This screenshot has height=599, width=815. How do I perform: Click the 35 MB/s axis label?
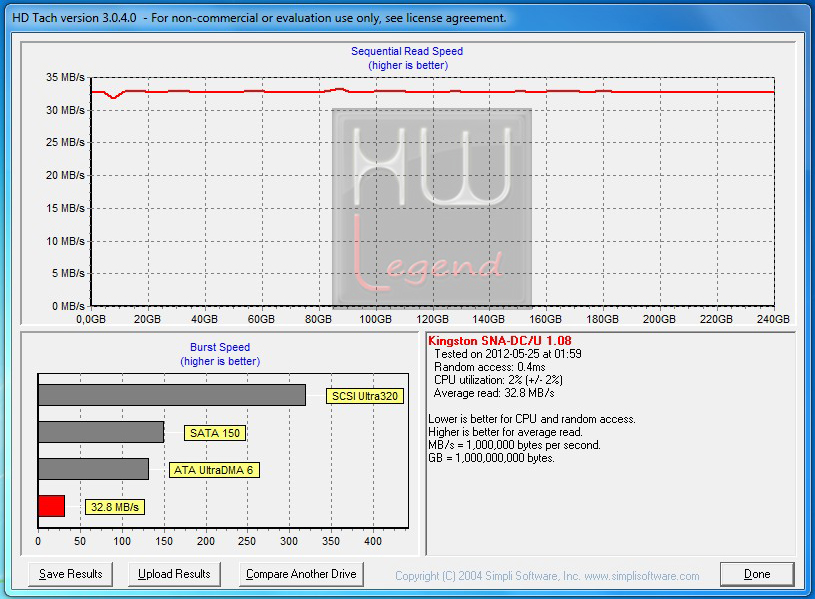65,77
